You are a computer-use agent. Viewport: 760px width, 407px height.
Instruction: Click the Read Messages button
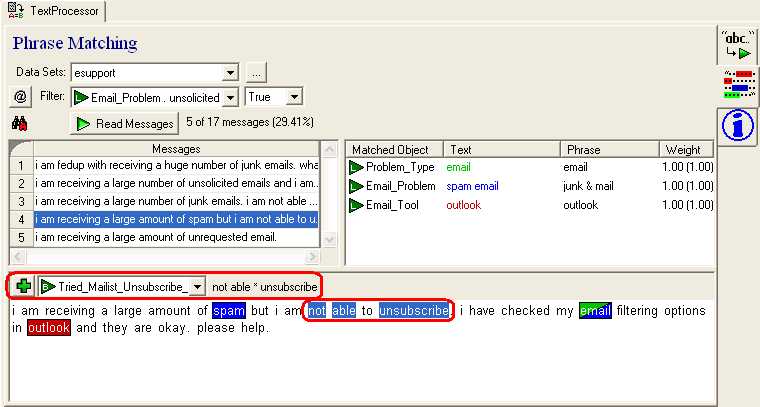(125, 123)
